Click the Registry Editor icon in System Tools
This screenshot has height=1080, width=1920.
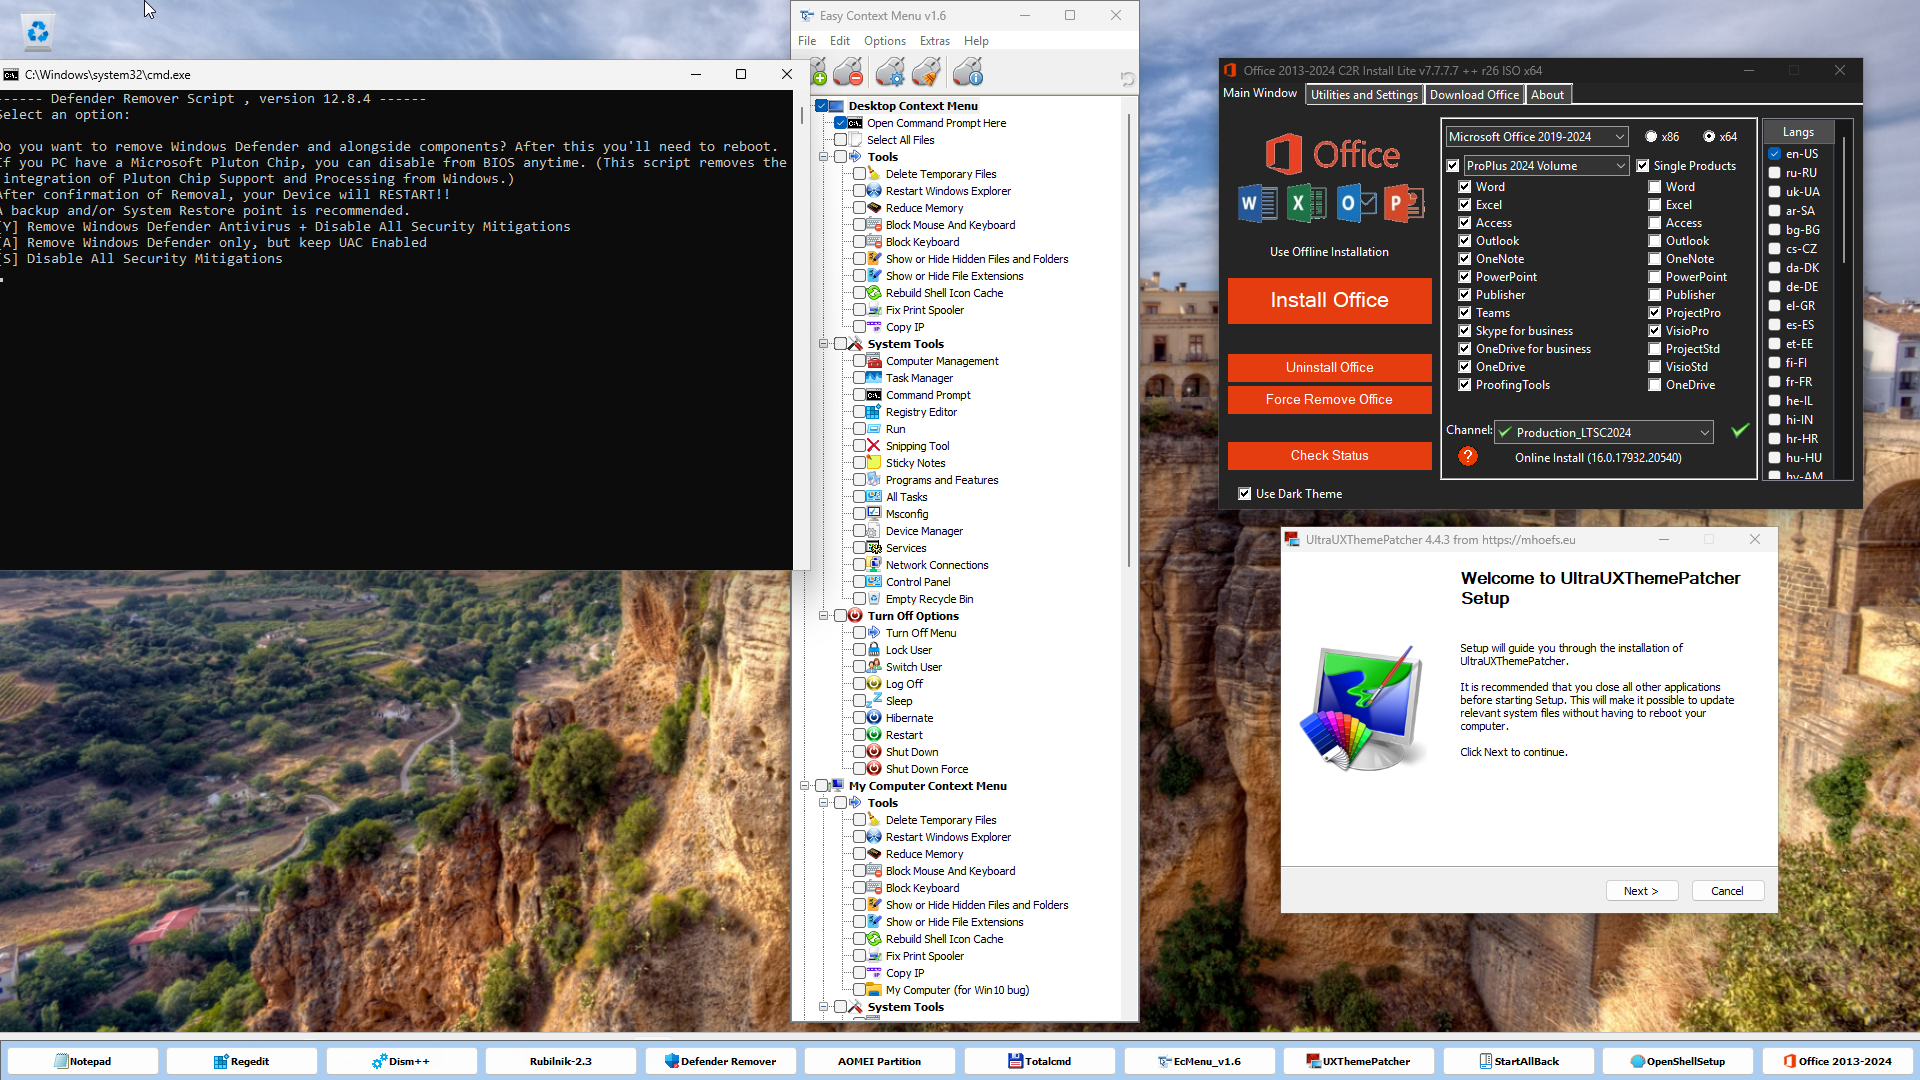(874, 412)
